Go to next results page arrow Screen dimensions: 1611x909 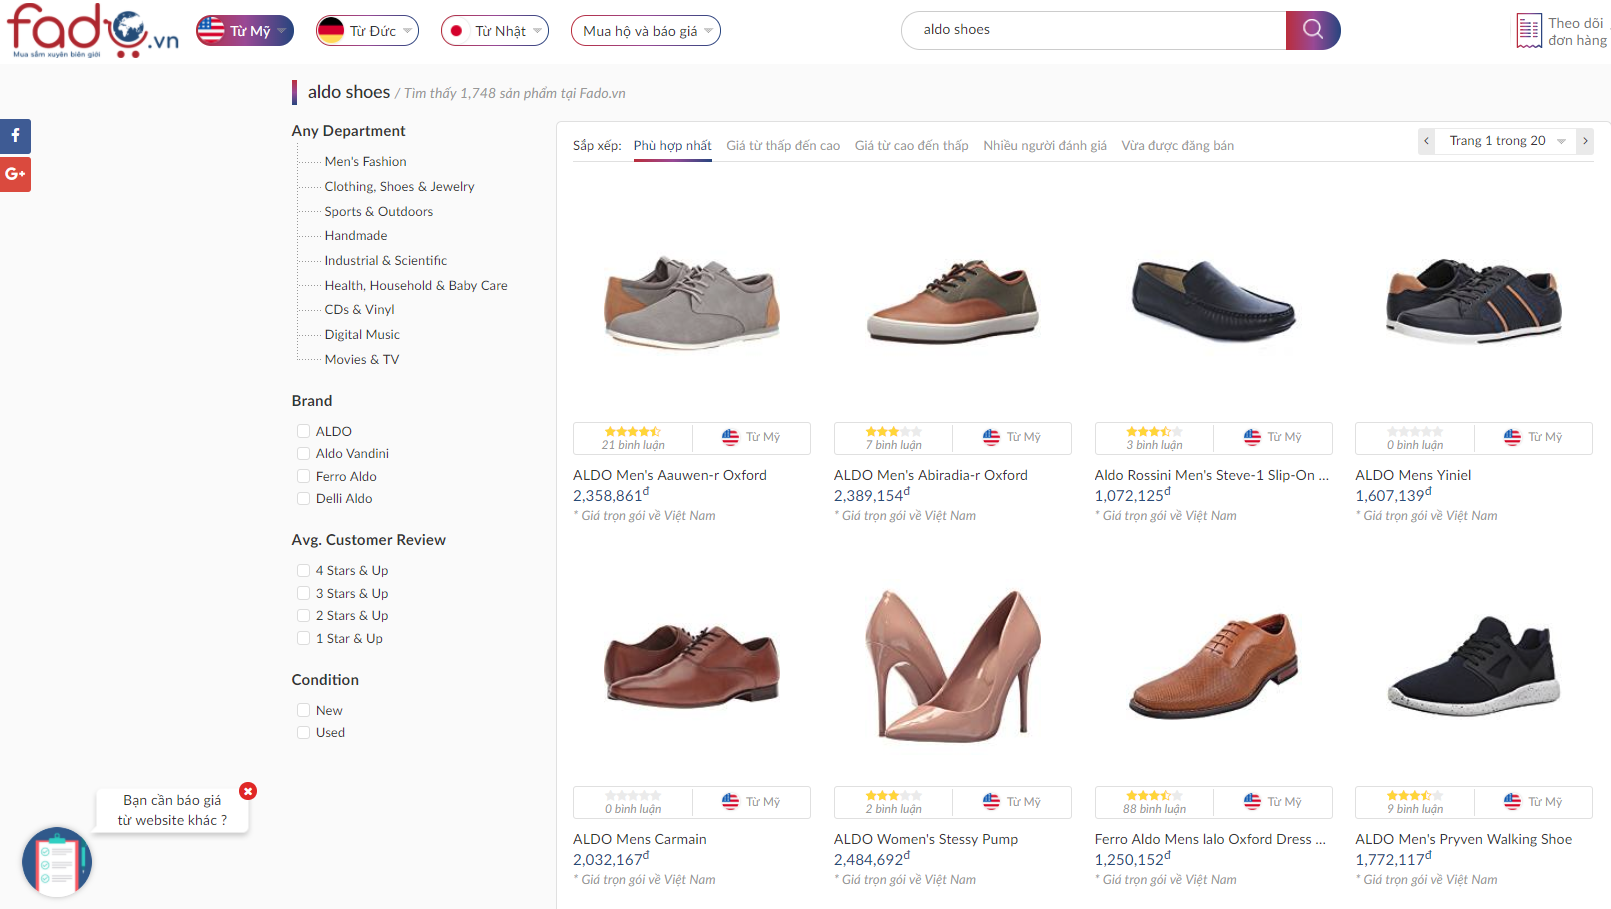click(1585, 141)
